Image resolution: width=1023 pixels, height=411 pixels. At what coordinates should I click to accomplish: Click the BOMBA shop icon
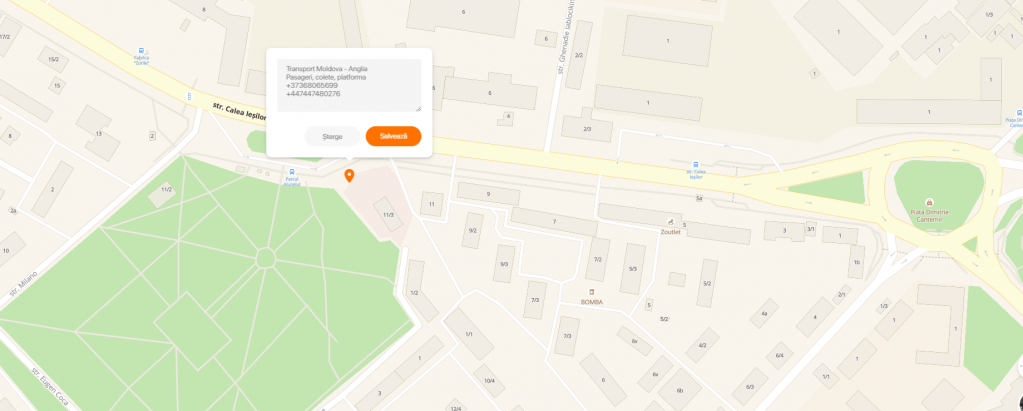tap(592, 292)
